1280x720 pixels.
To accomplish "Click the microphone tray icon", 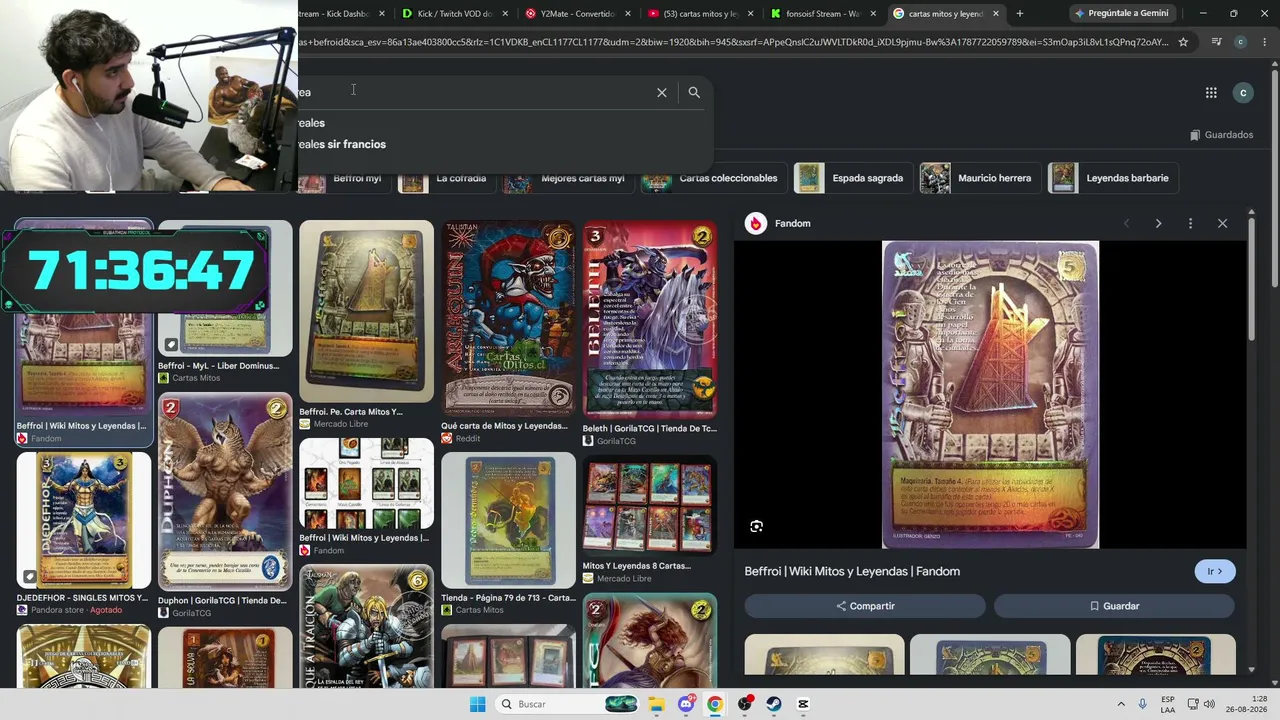I will 1143,704.
